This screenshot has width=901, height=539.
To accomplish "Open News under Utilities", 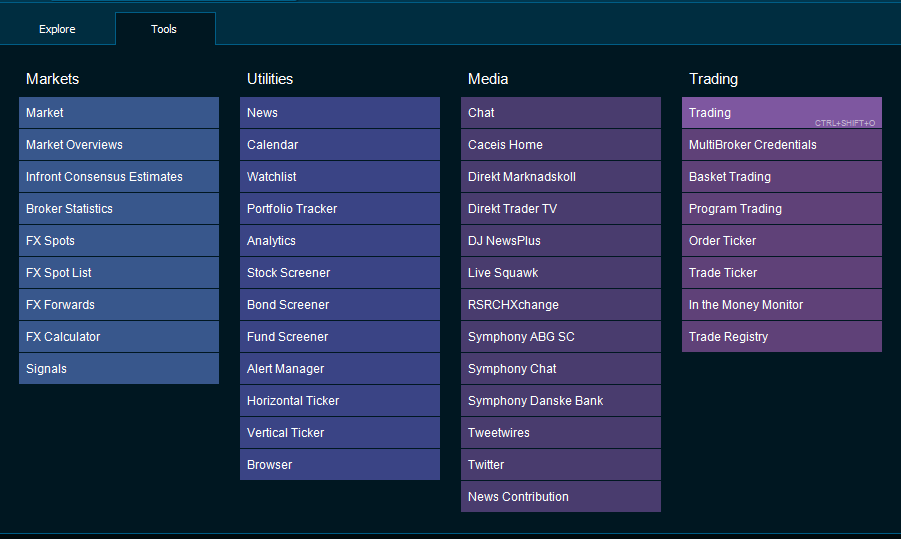I will [x=340, y=113].
